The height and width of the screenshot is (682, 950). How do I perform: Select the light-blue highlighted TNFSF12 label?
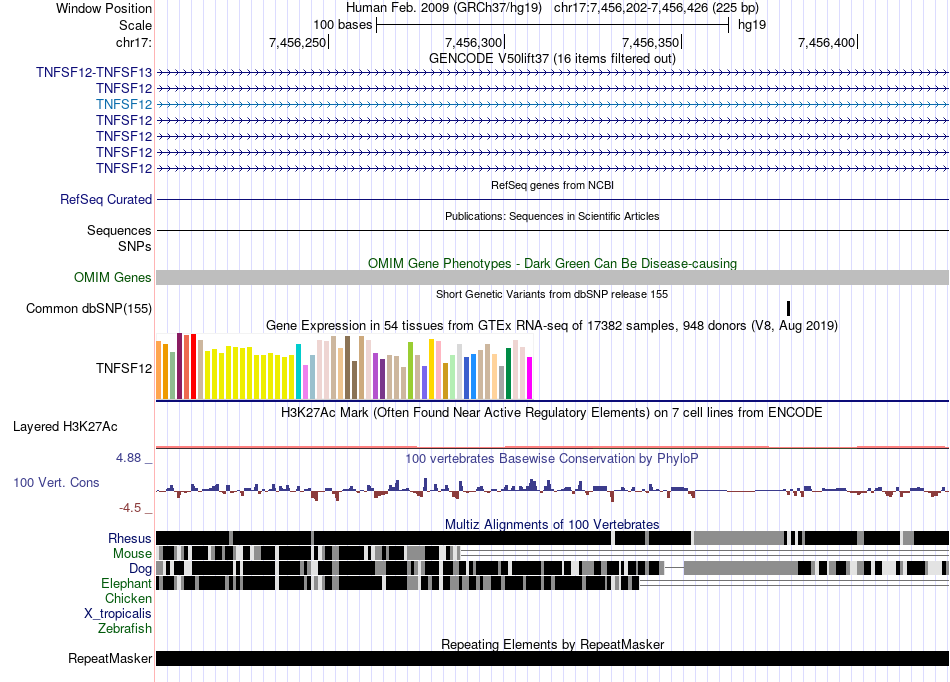coord(124,104)
